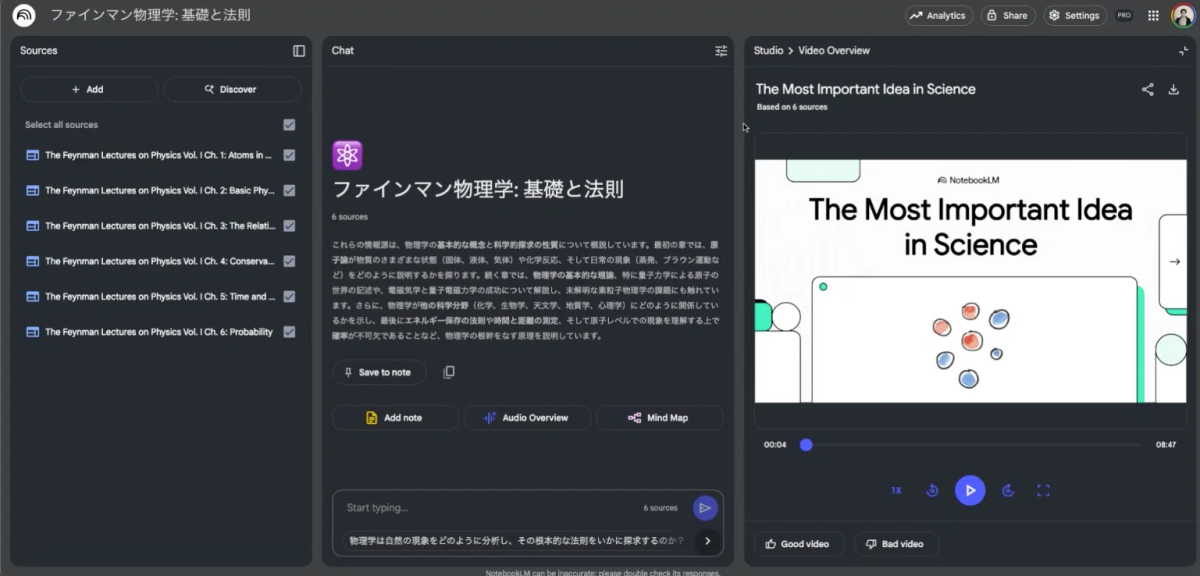Share the video overview
This screenshot has height=576, width=1200.
pos(1147,89)
